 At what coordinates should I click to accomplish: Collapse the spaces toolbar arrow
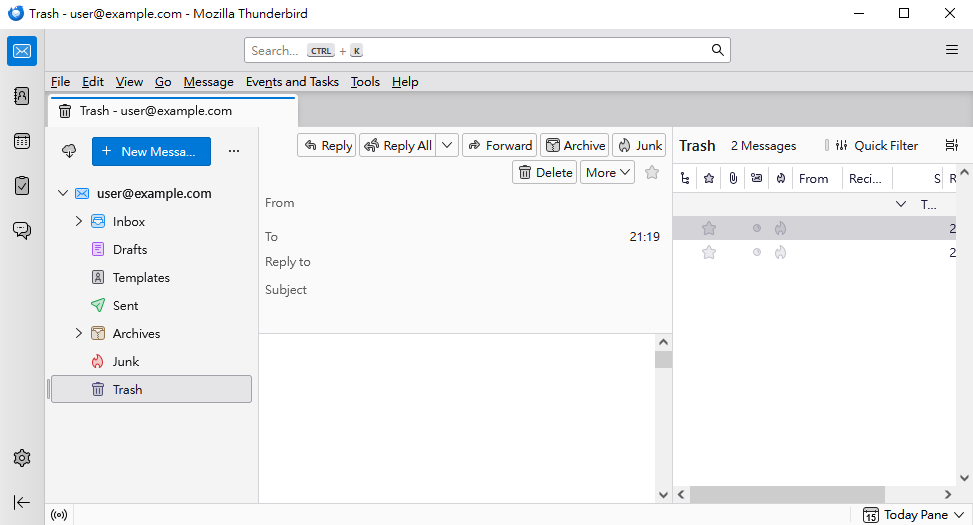click(22, 502)
